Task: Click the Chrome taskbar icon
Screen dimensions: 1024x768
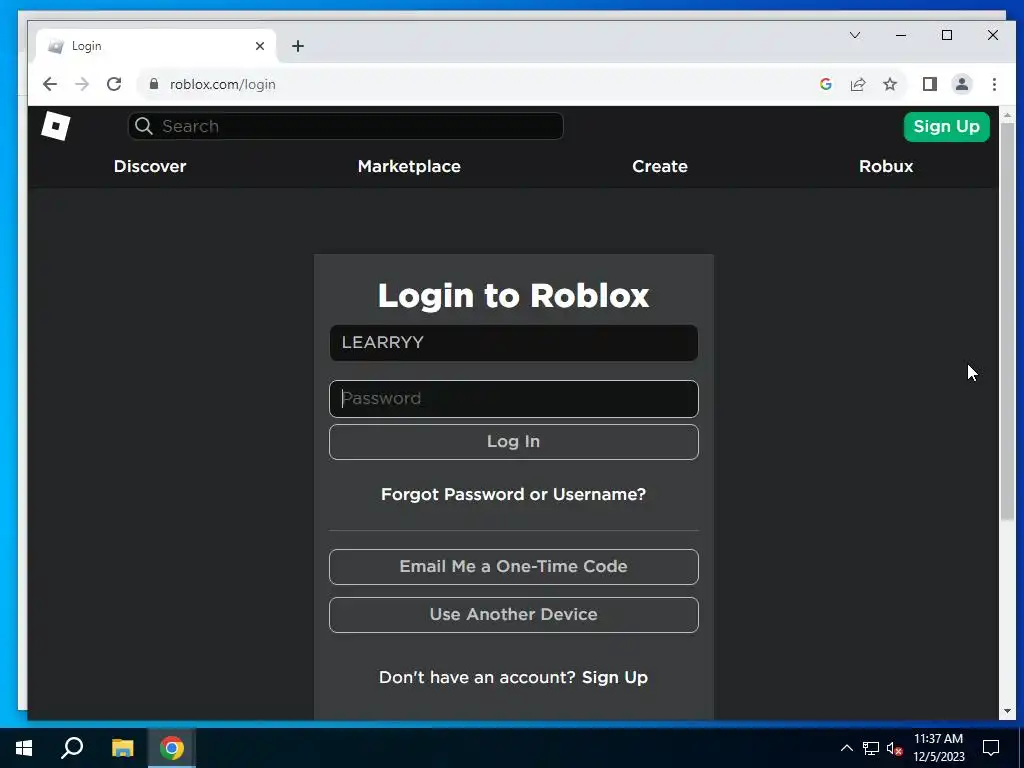Action: [x=172, y=748]
